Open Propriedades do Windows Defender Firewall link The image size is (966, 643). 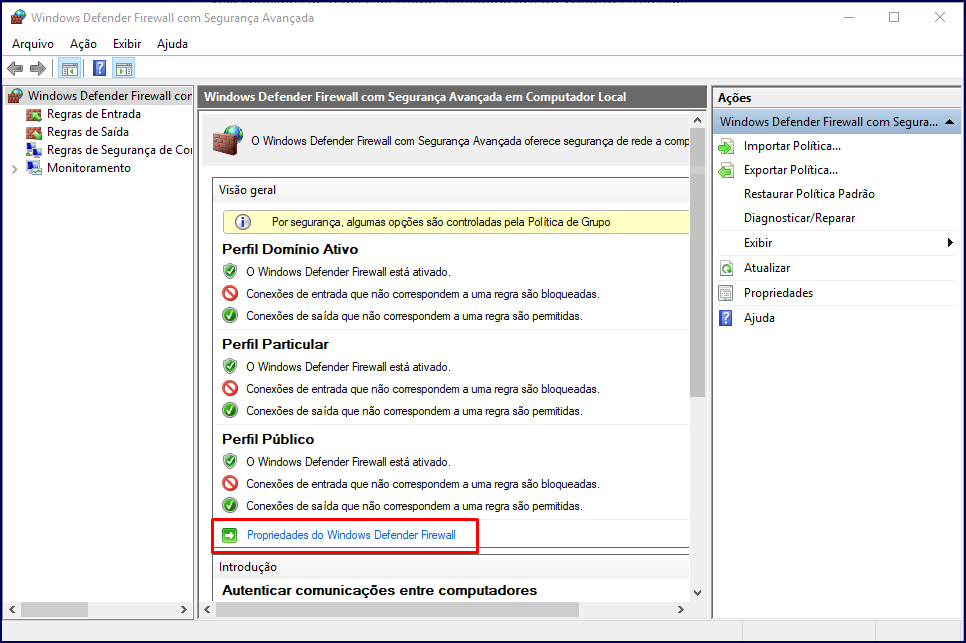point(351,535)
